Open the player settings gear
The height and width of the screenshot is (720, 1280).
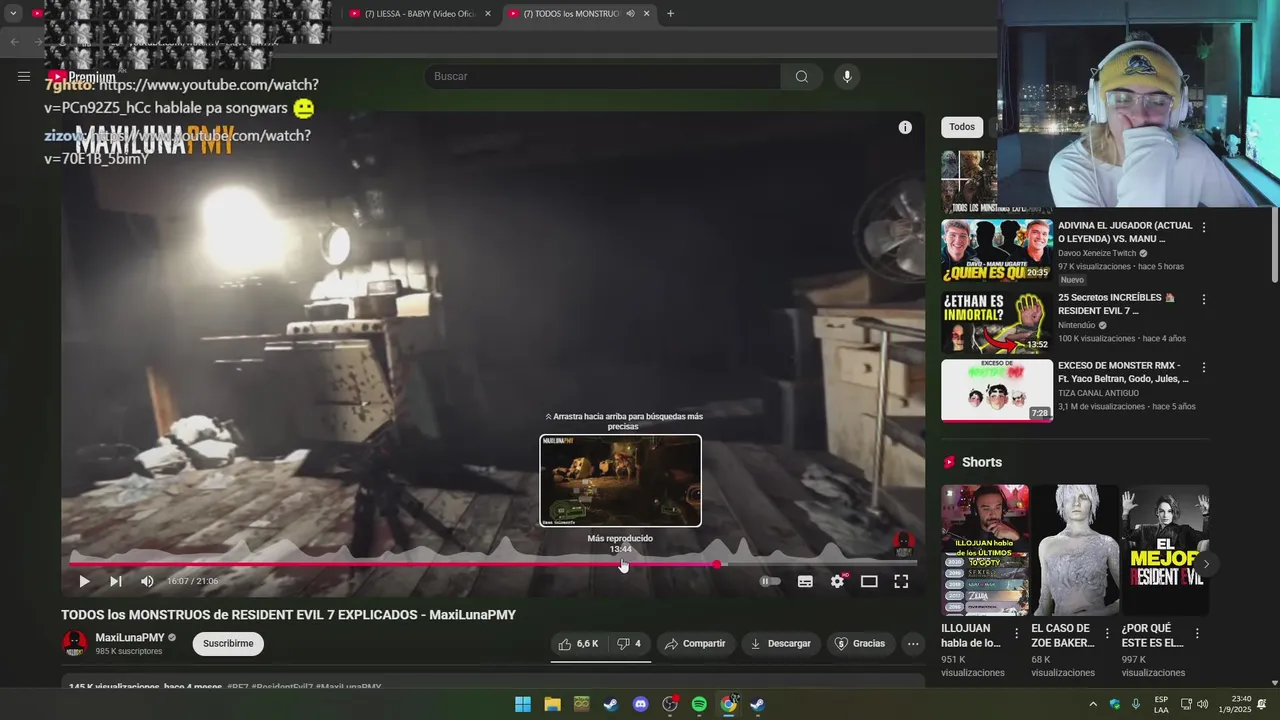point(838,581)
